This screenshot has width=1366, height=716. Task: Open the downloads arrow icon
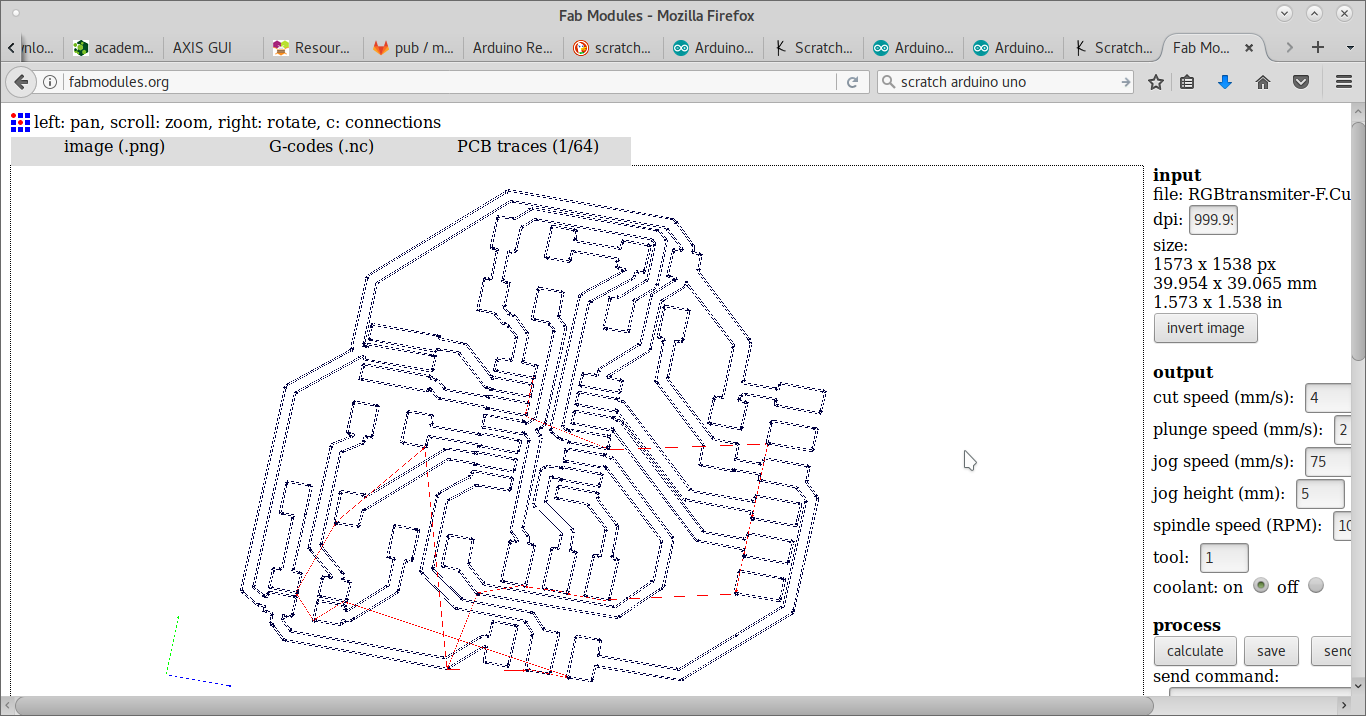point(1225,82)
